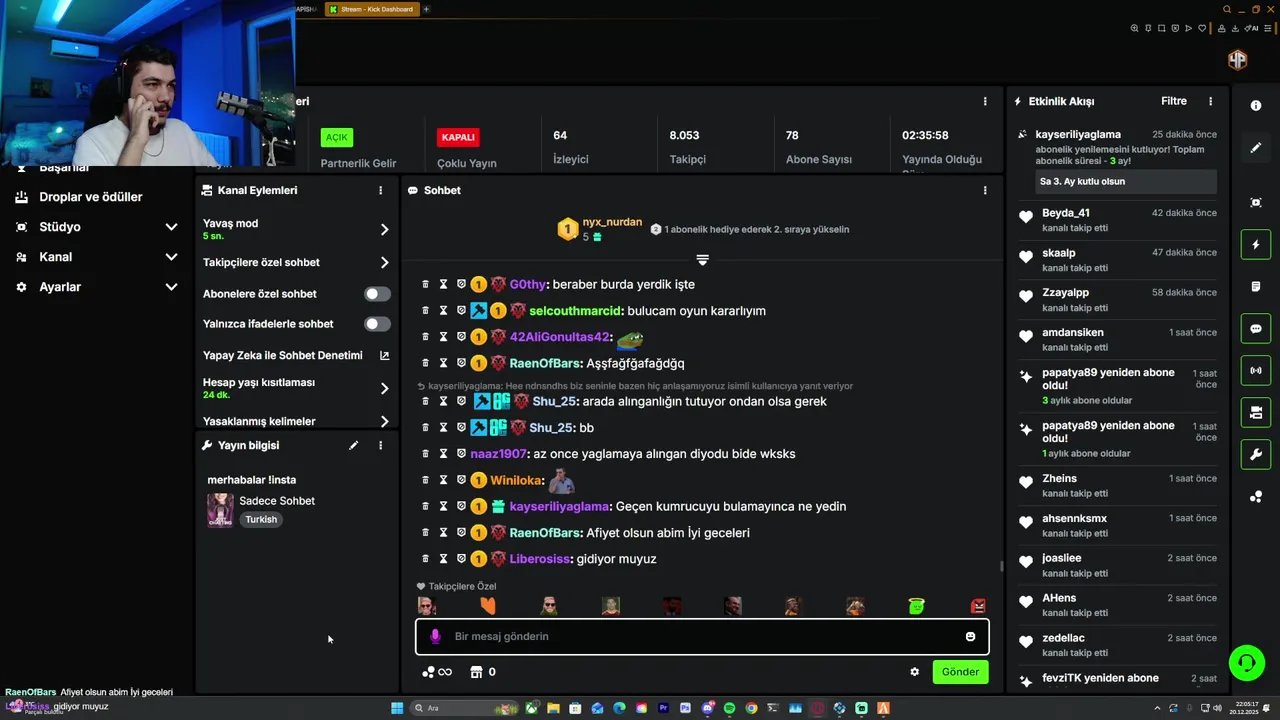Viewport: 1280px width, 720px height.
Task: Open Yapay Zeka ile Sohbet Denetimi stats icon
Action: pyautogui.click(x=384, y=355)
